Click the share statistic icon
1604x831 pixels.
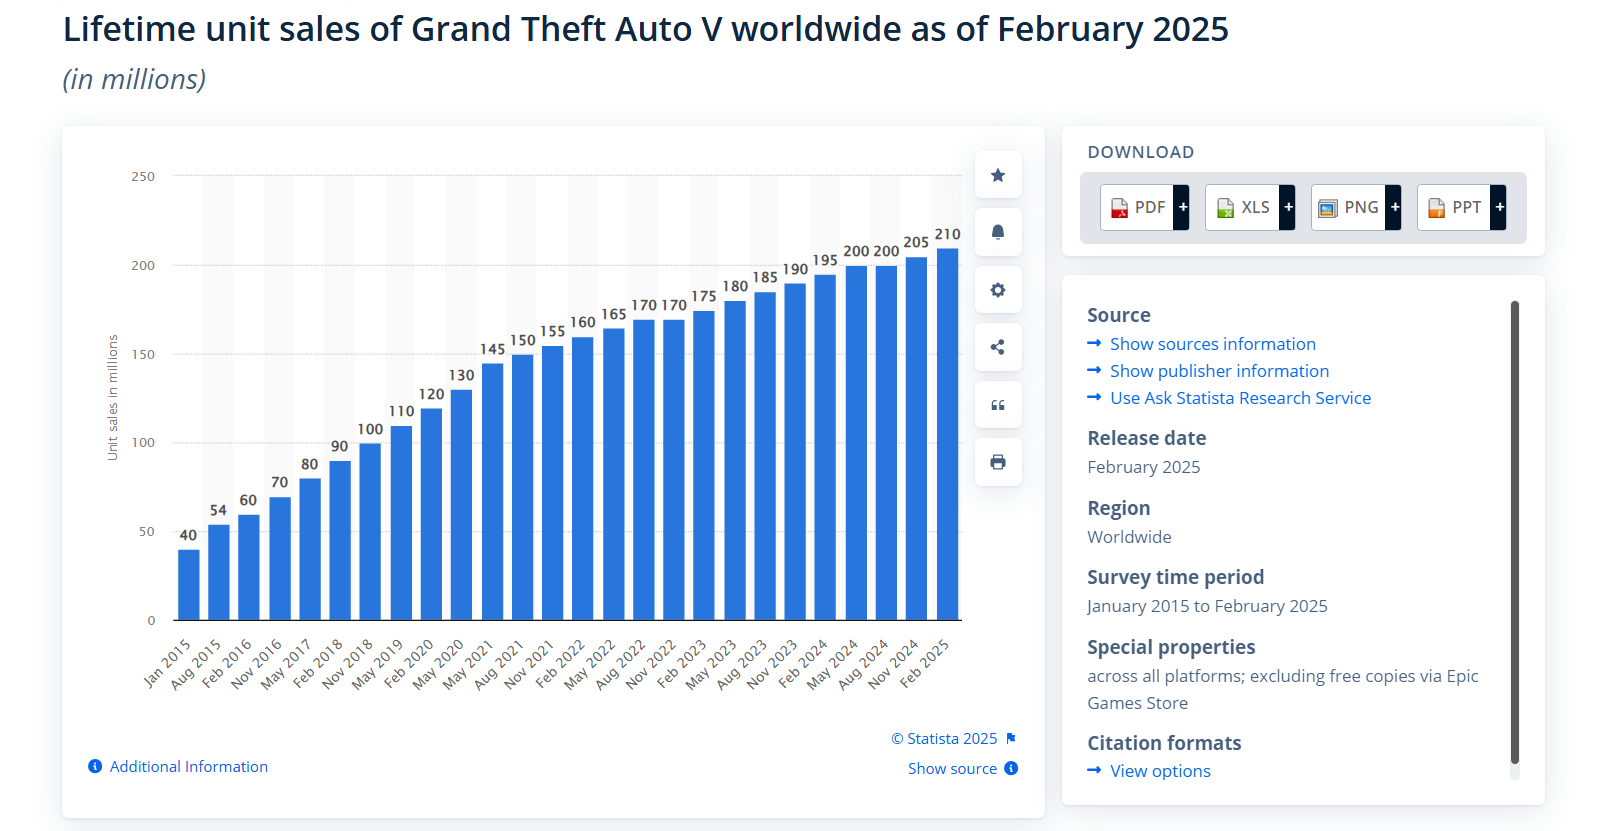click(997, 347)
